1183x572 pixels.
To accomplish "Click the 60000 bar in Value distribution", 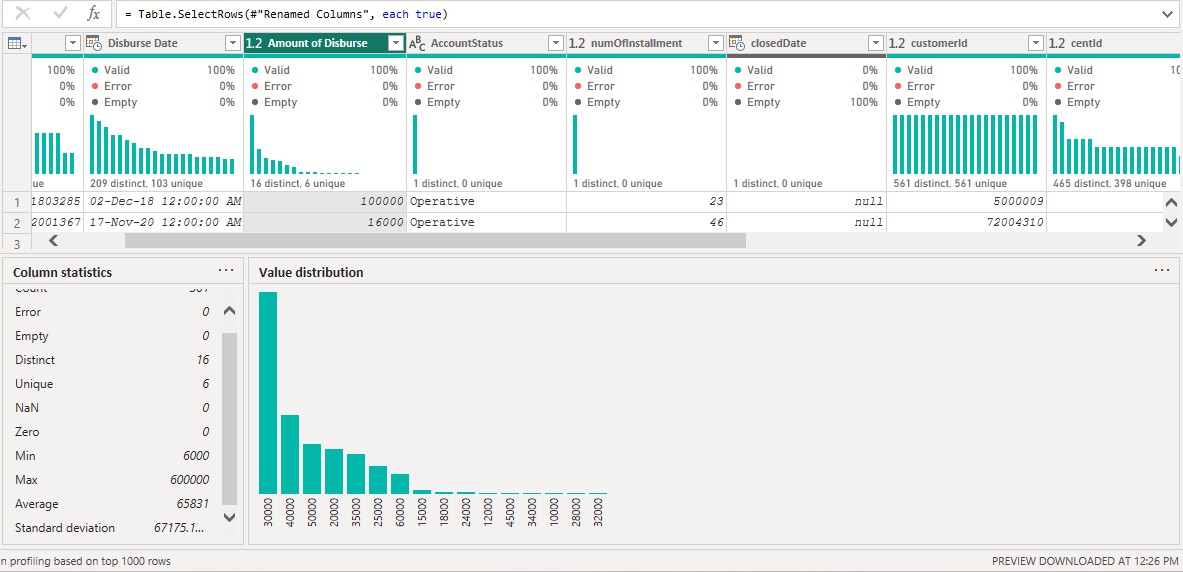I will (x=400, y=484).
